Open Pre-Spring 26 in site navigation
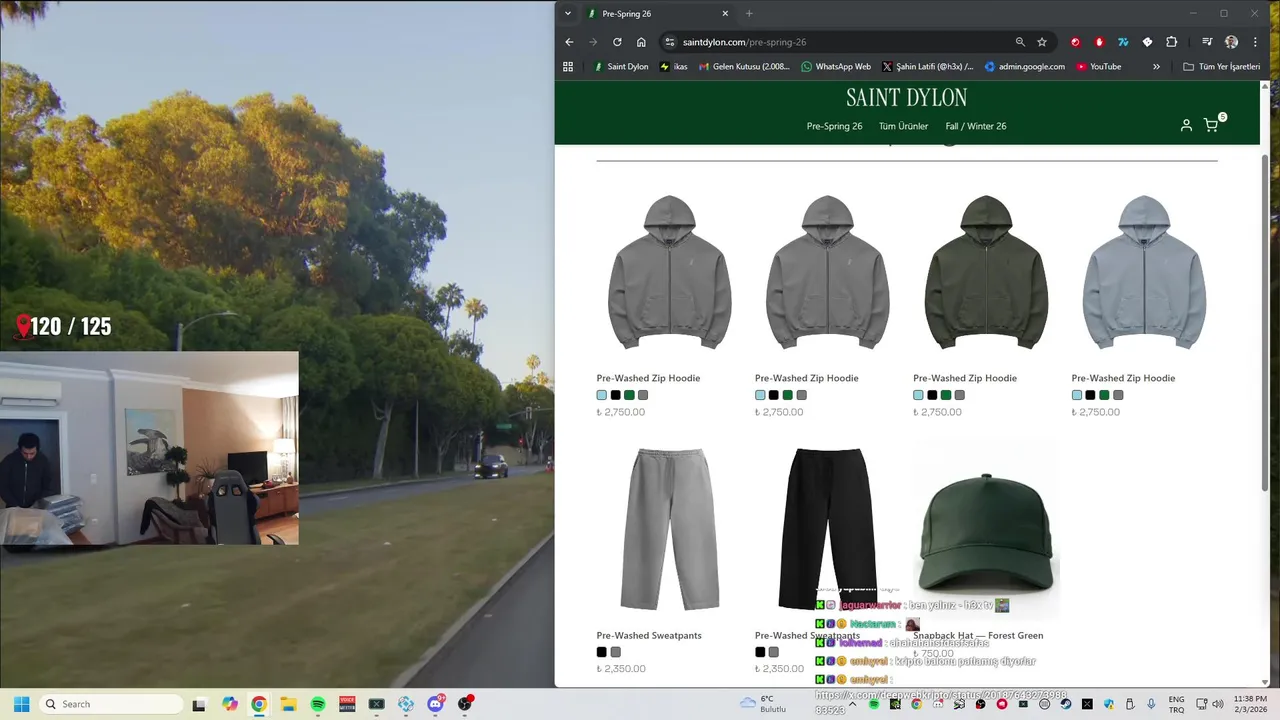The height and width of the screenshot is (720, 1280). [834, 126]
